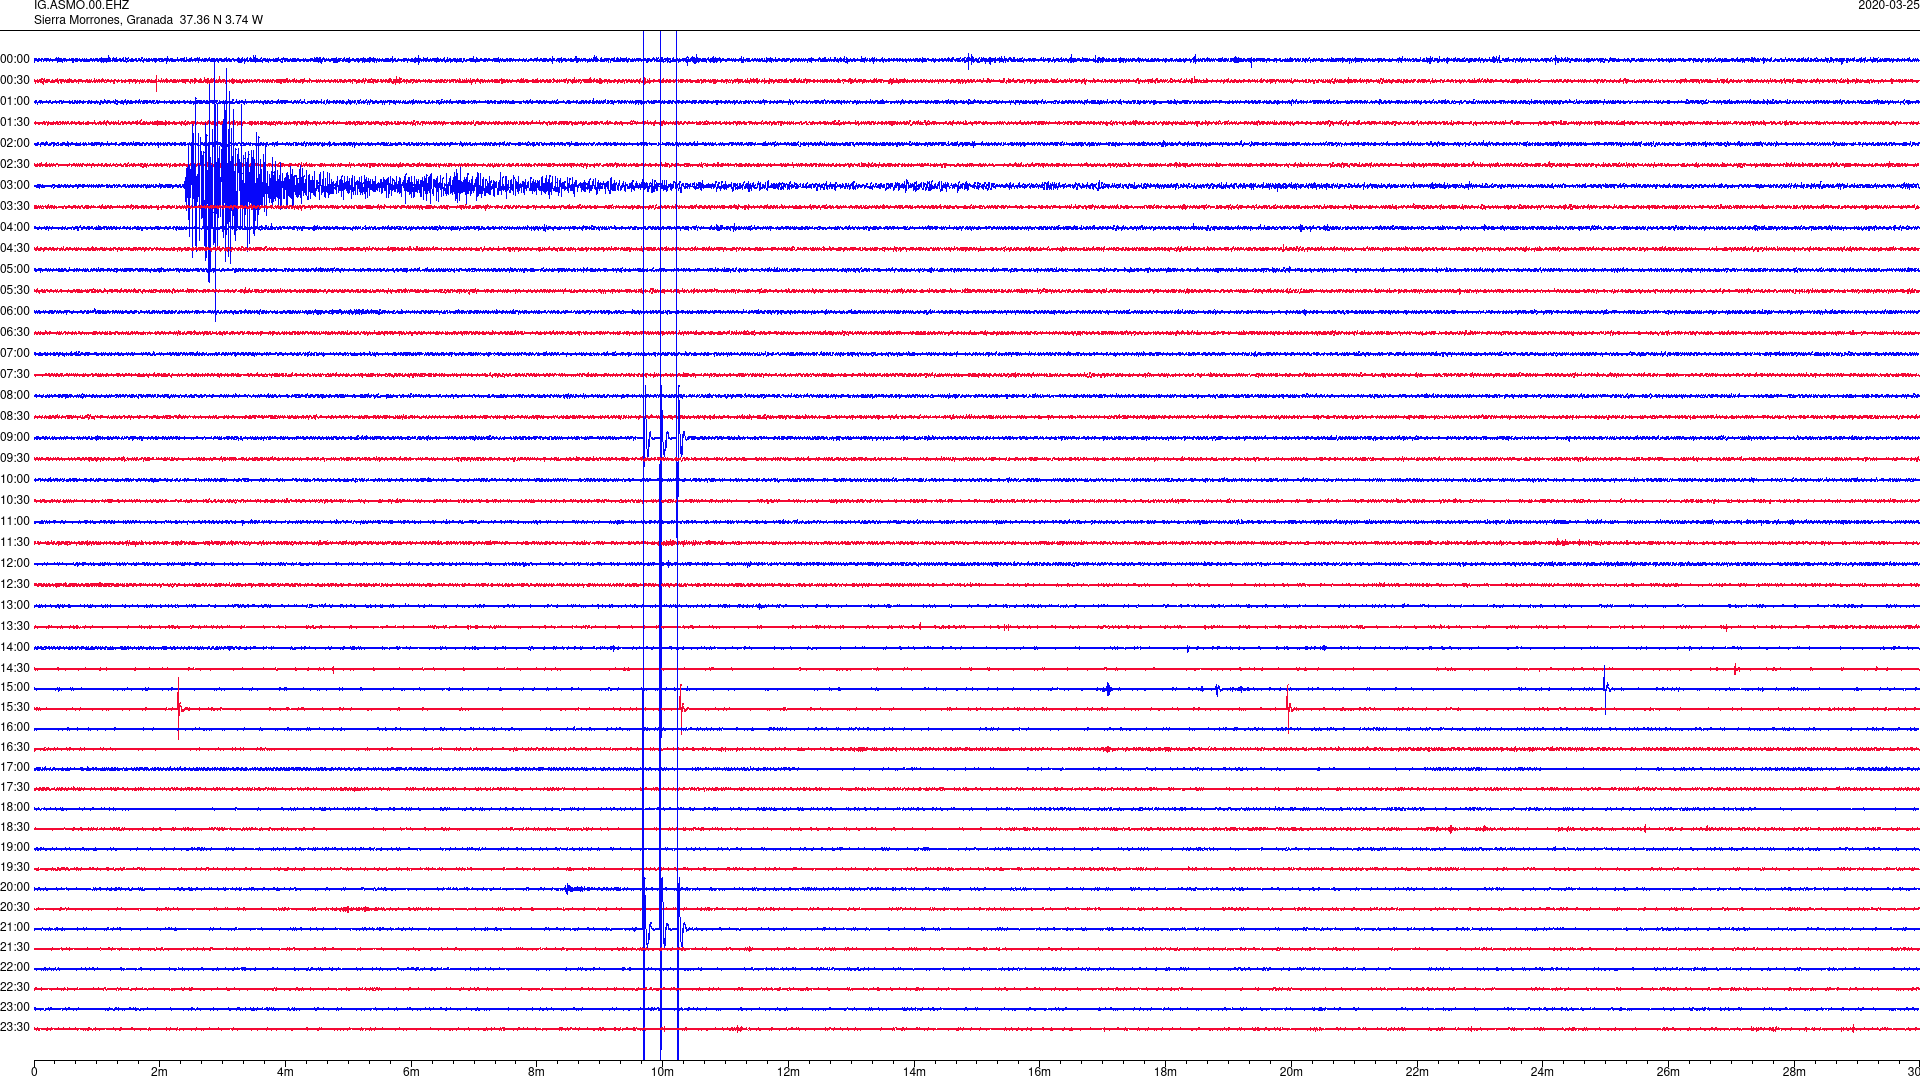1920x1080 pixels.
Task: Select the 00:00 time row label
Action: pyautogui.click(x=15, y=60)
